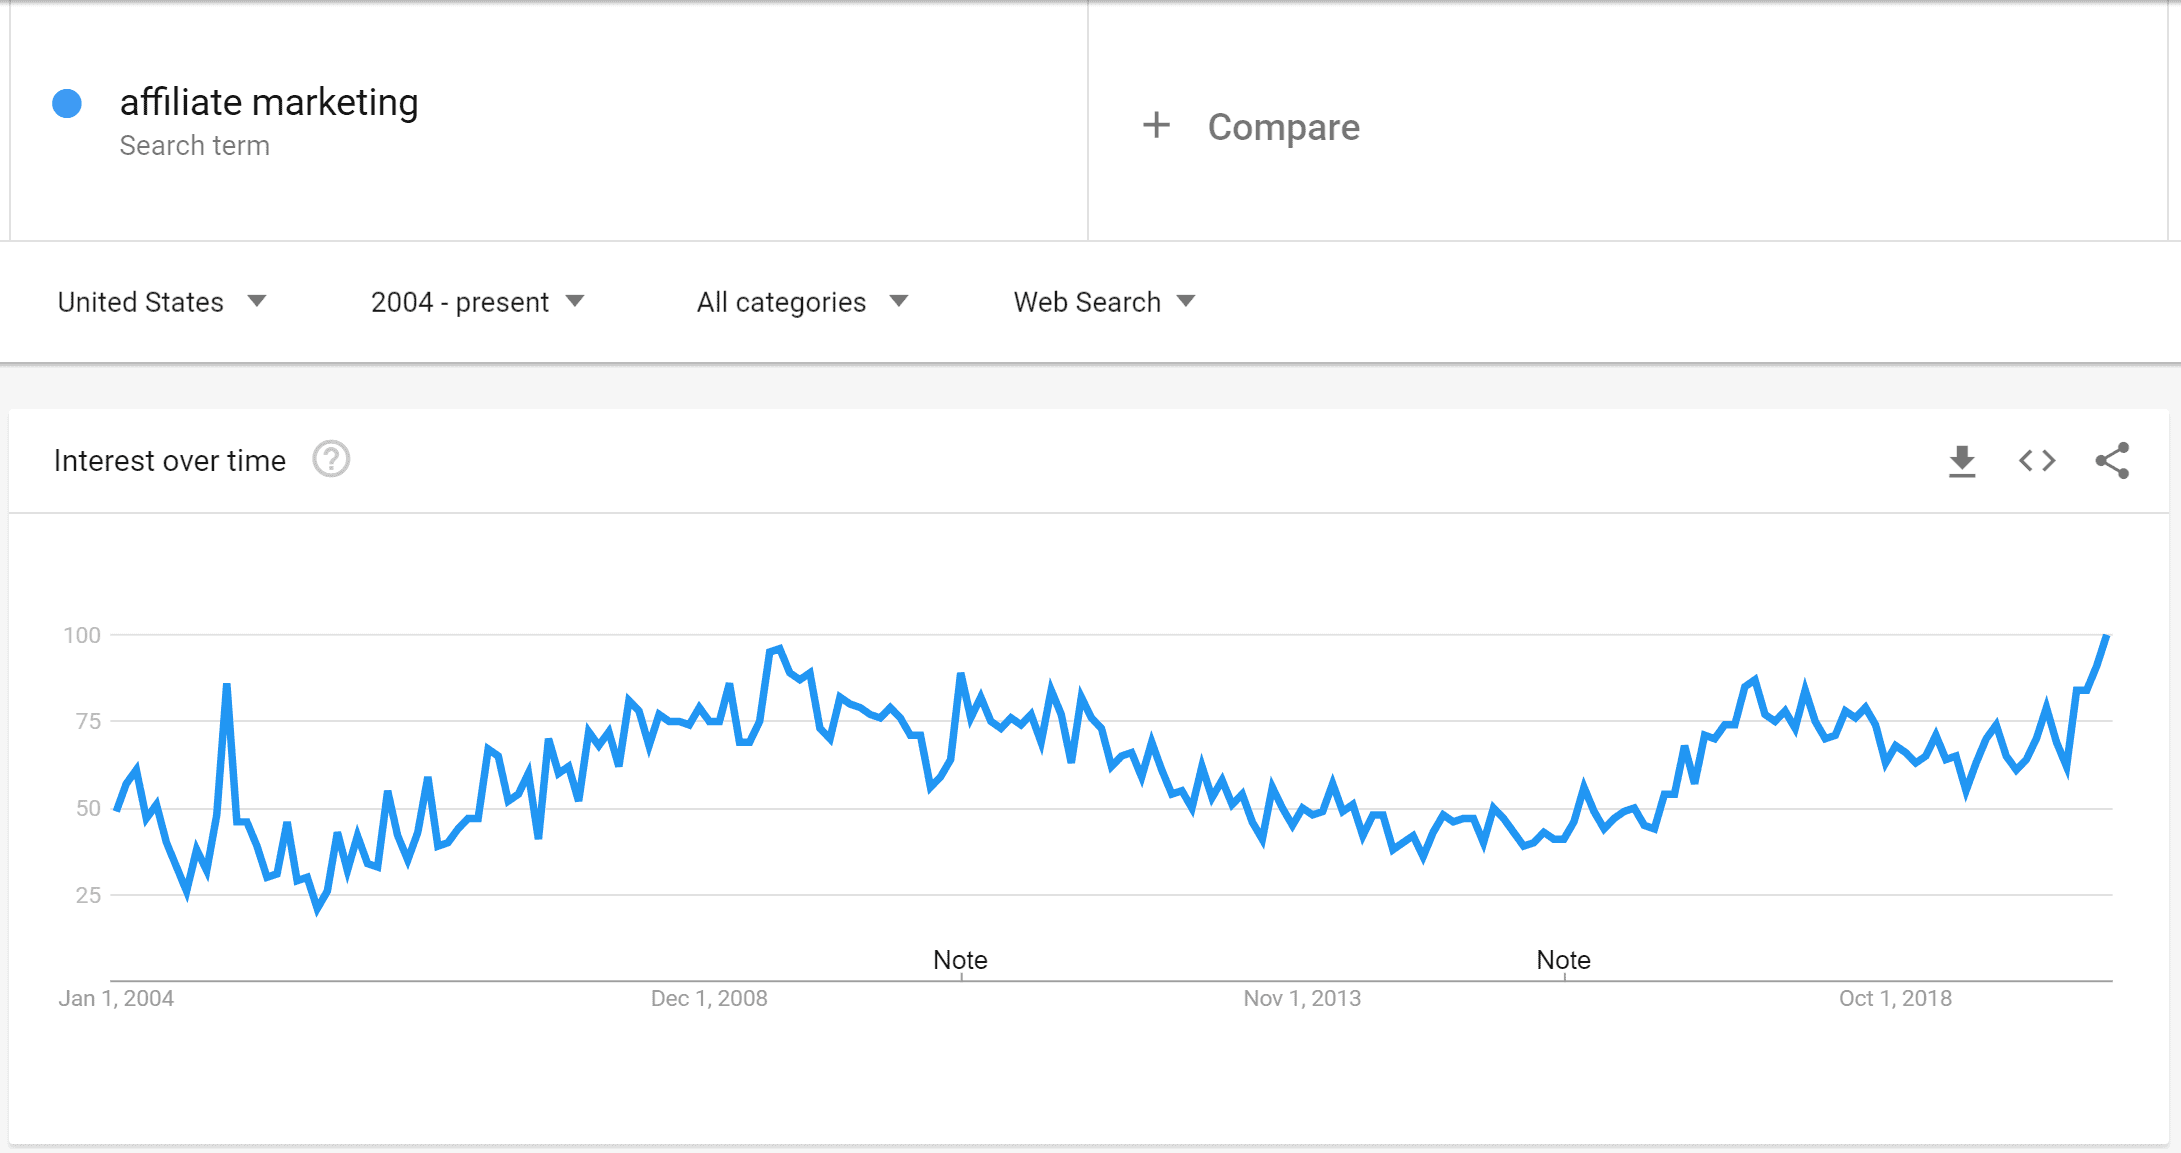Download the interest over time data
The image size is (2181, 1153).
pyautogui.click(x=1962, y=461)
